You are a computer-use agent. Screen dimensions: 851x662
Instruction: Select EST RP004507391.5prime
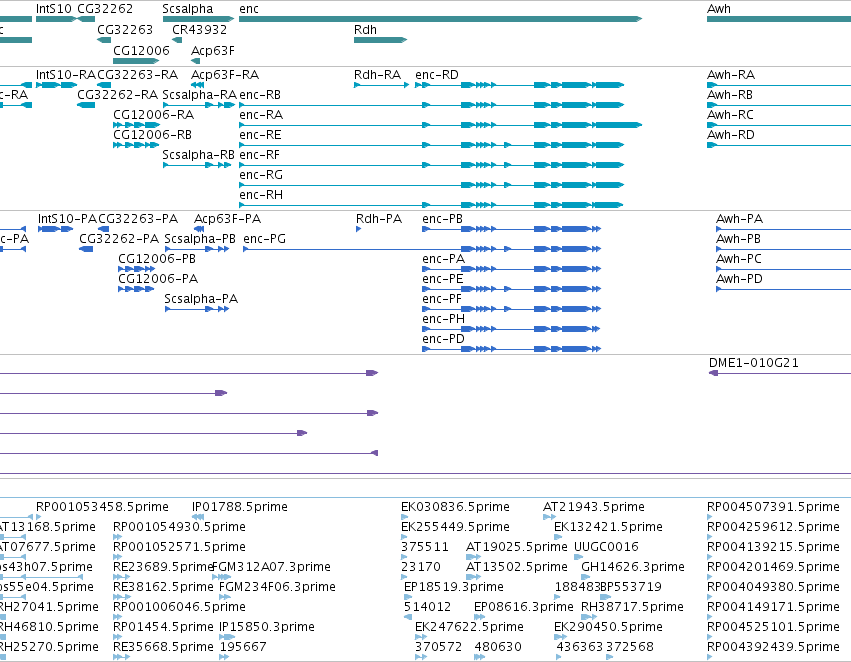tap(773, 507)
